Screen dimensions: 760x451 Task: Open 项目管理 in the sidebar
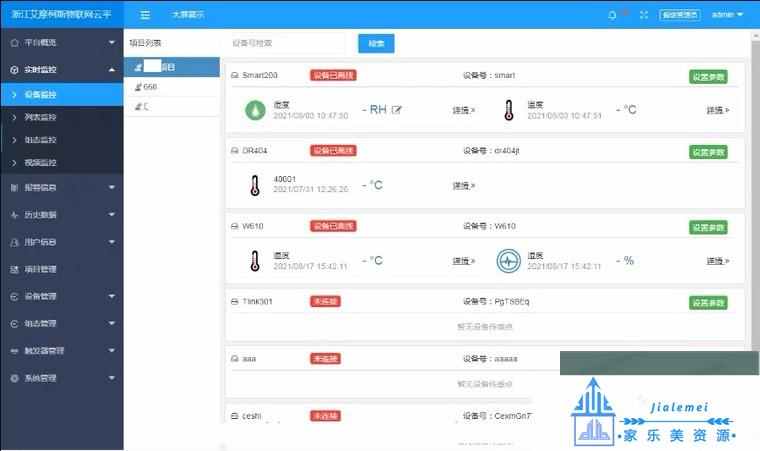[62, 269]
